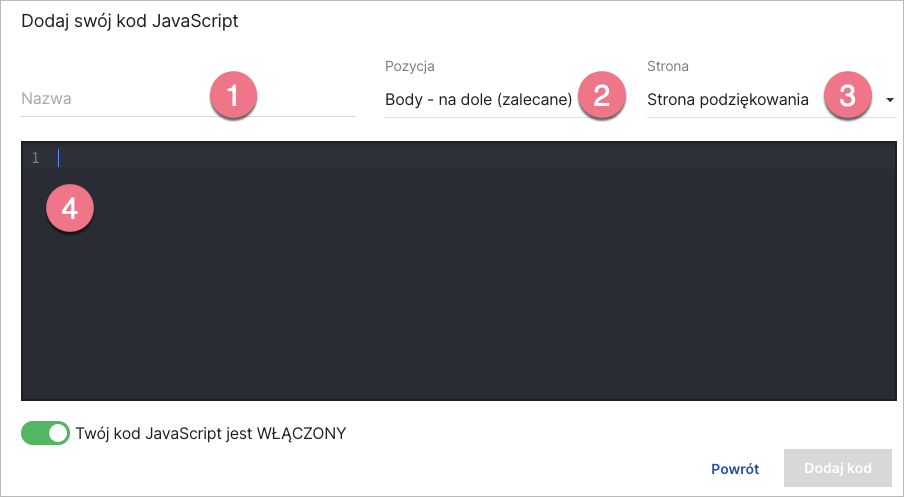Disable the green JavaScript code toggle switch
This screenshot has width=904, height=497.
tap(45, 433)
